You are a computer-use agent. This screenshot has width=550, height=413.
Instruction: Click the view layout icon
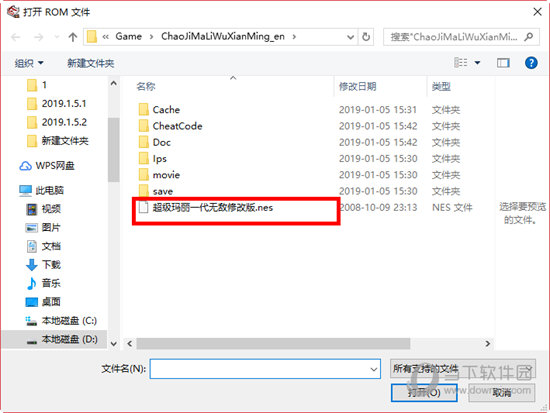461,63
